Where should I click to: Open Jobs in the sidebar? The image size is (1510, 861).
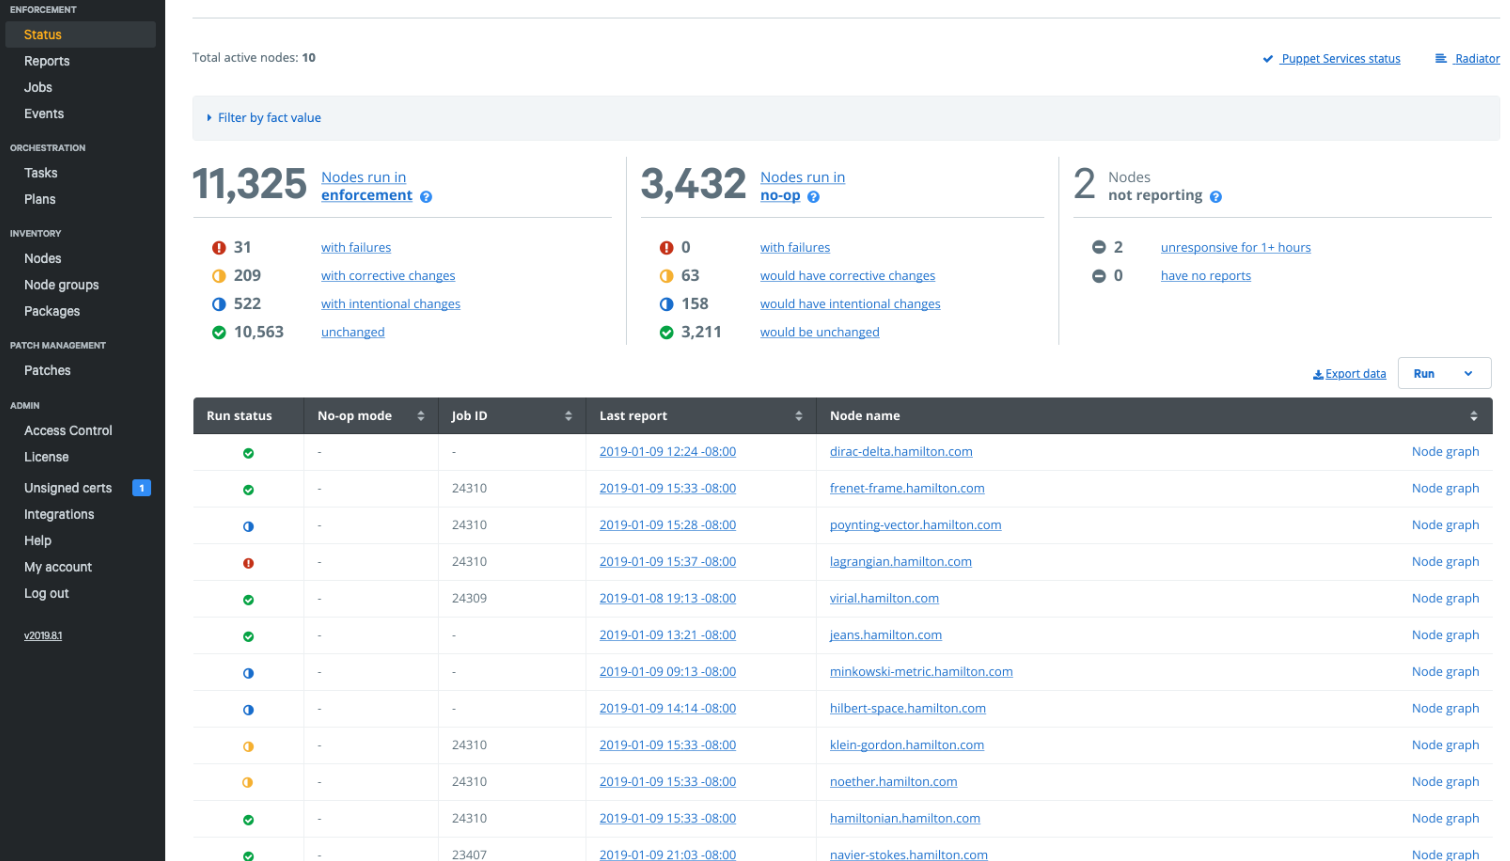pos(38,87)
